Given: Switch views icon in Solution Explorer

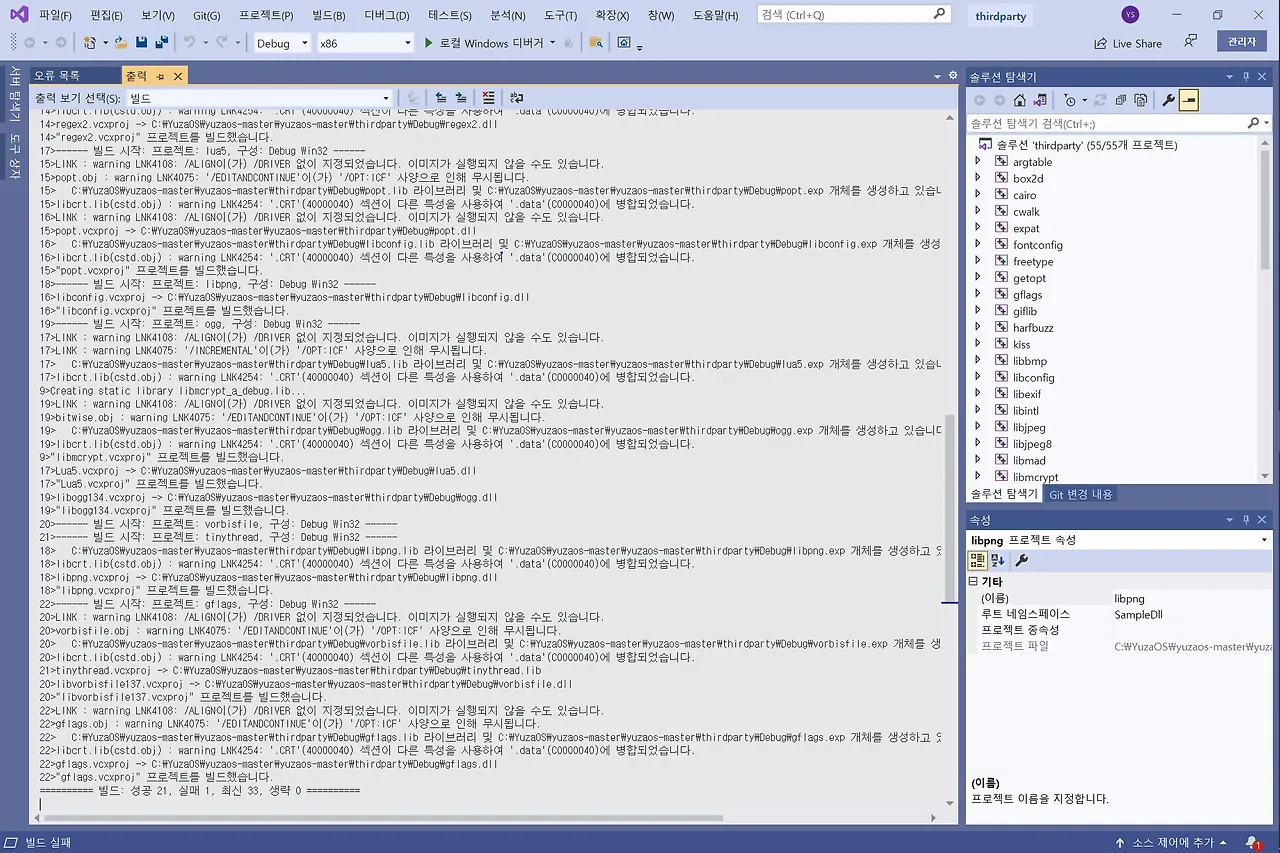Looking at the screenshot, I should tap(1040, 100).
